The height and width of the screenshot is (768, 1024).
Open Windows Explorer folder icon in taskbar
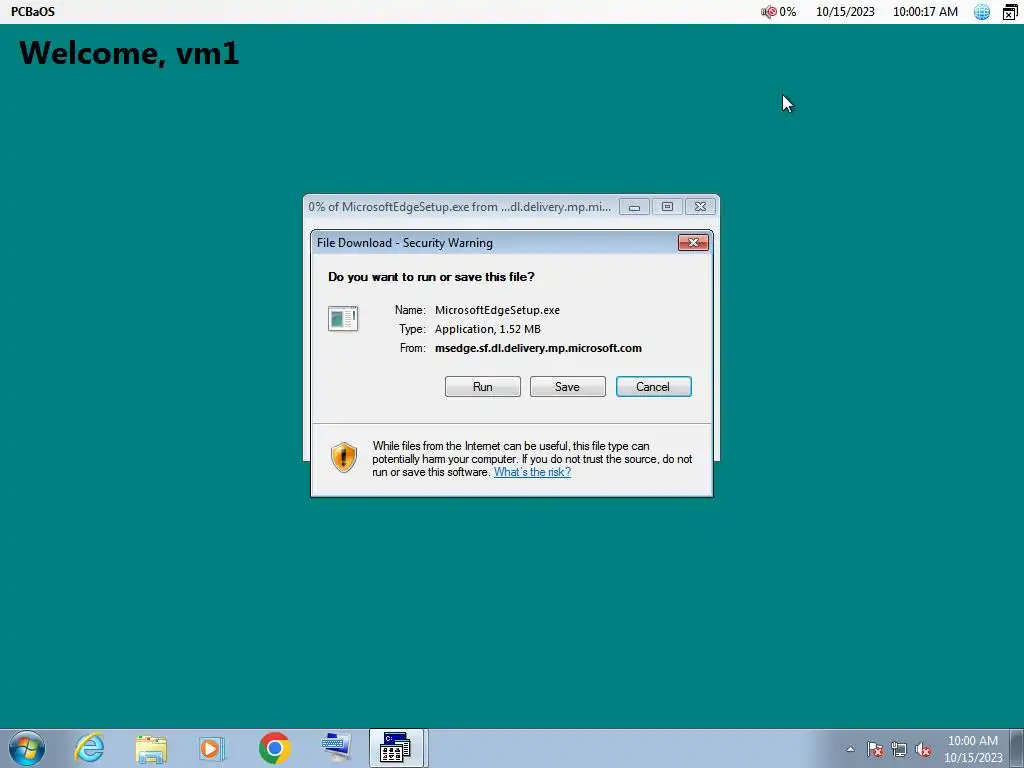(151, 748)
